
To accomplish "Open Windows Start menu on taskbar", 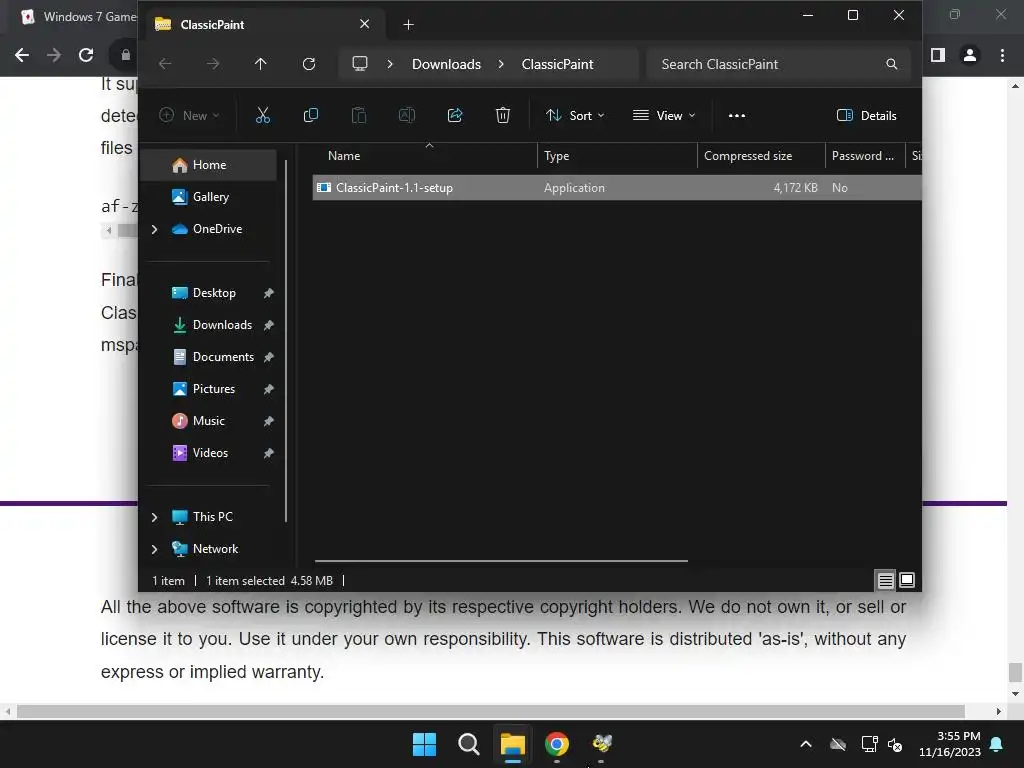I will tap(424, 744).
